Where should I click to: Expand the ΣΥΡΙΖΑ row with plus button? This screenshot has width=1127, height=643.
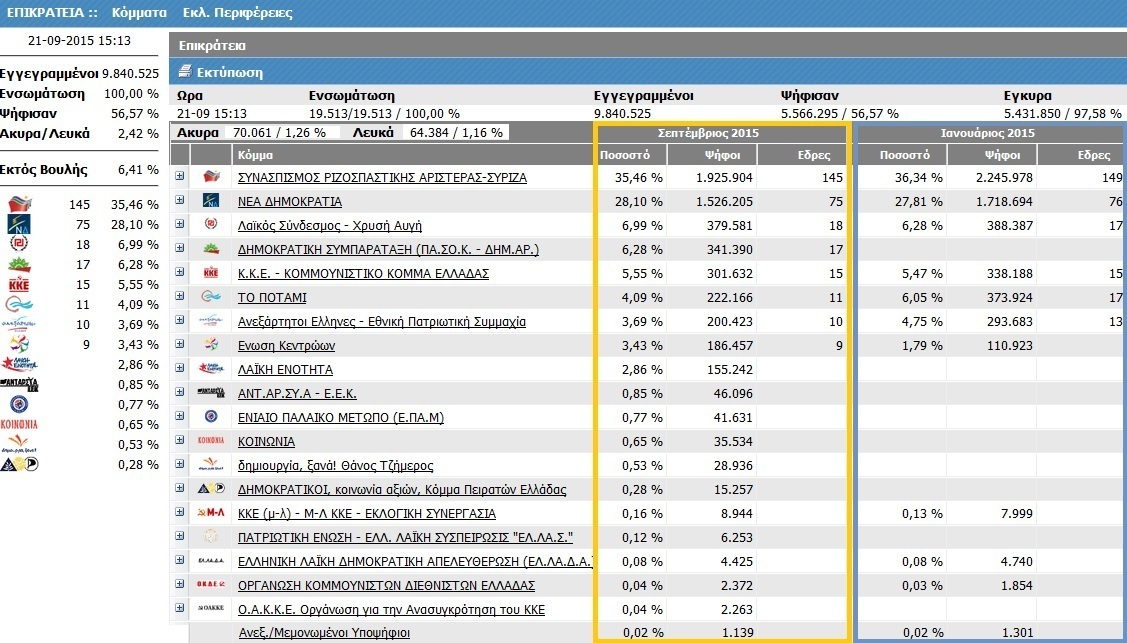coord(180,176)
